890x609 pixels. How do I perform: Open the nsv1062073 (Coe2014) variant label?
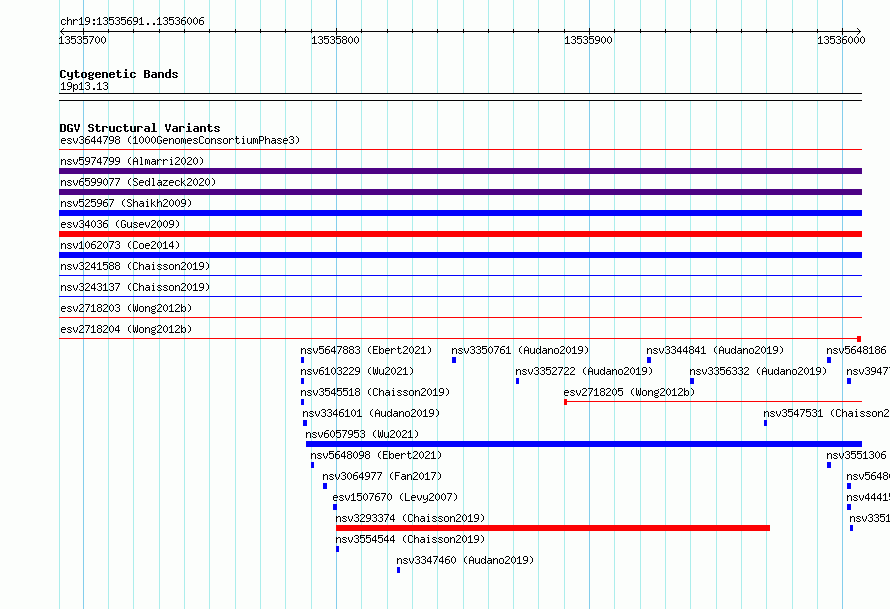[x=120, y=245]
